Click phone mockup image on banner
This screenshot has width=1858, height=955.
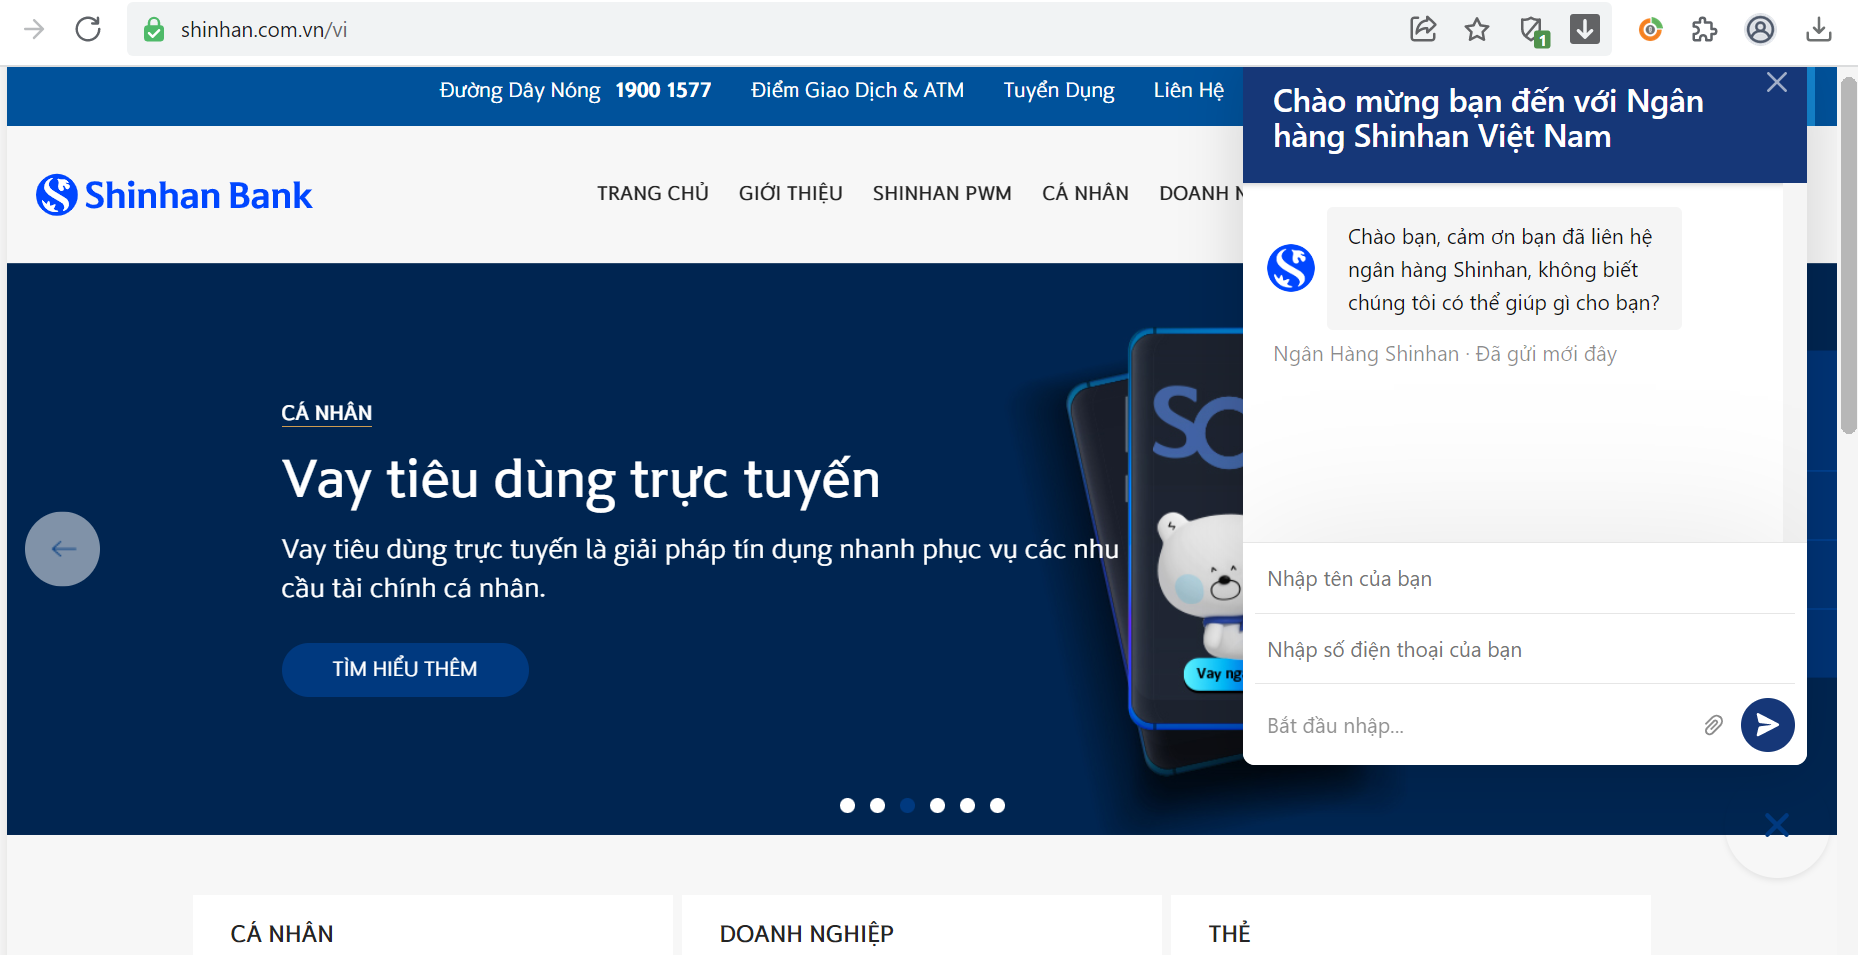[1157, 550]
